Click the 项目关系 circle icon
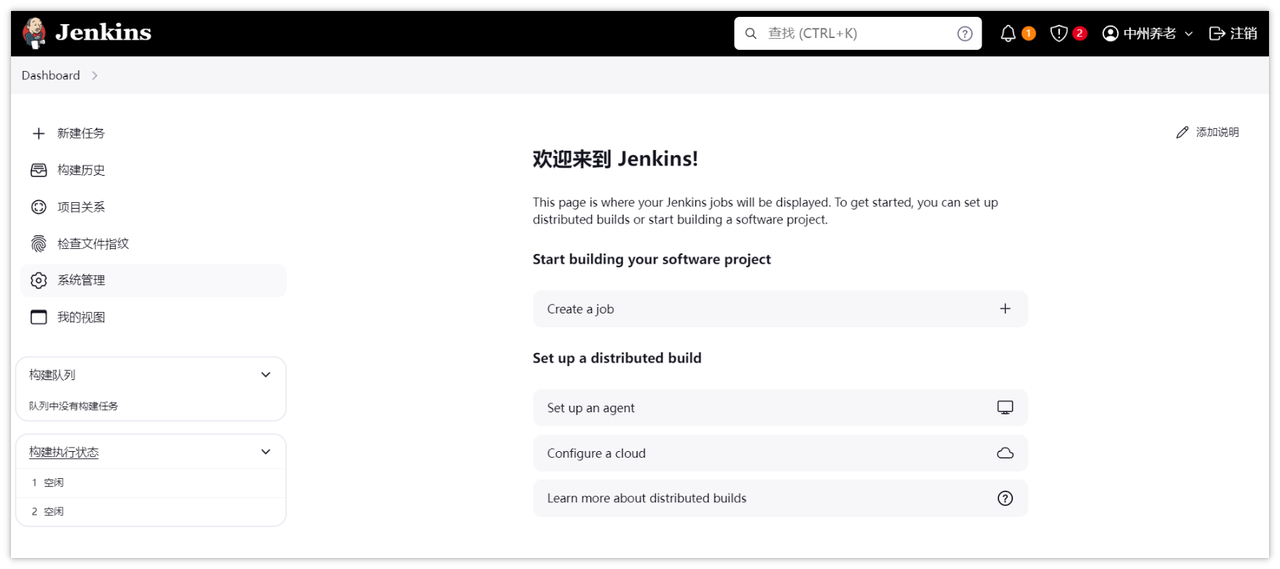The height and width of the screenshot is (569, 1280). [x=39, y=207]
